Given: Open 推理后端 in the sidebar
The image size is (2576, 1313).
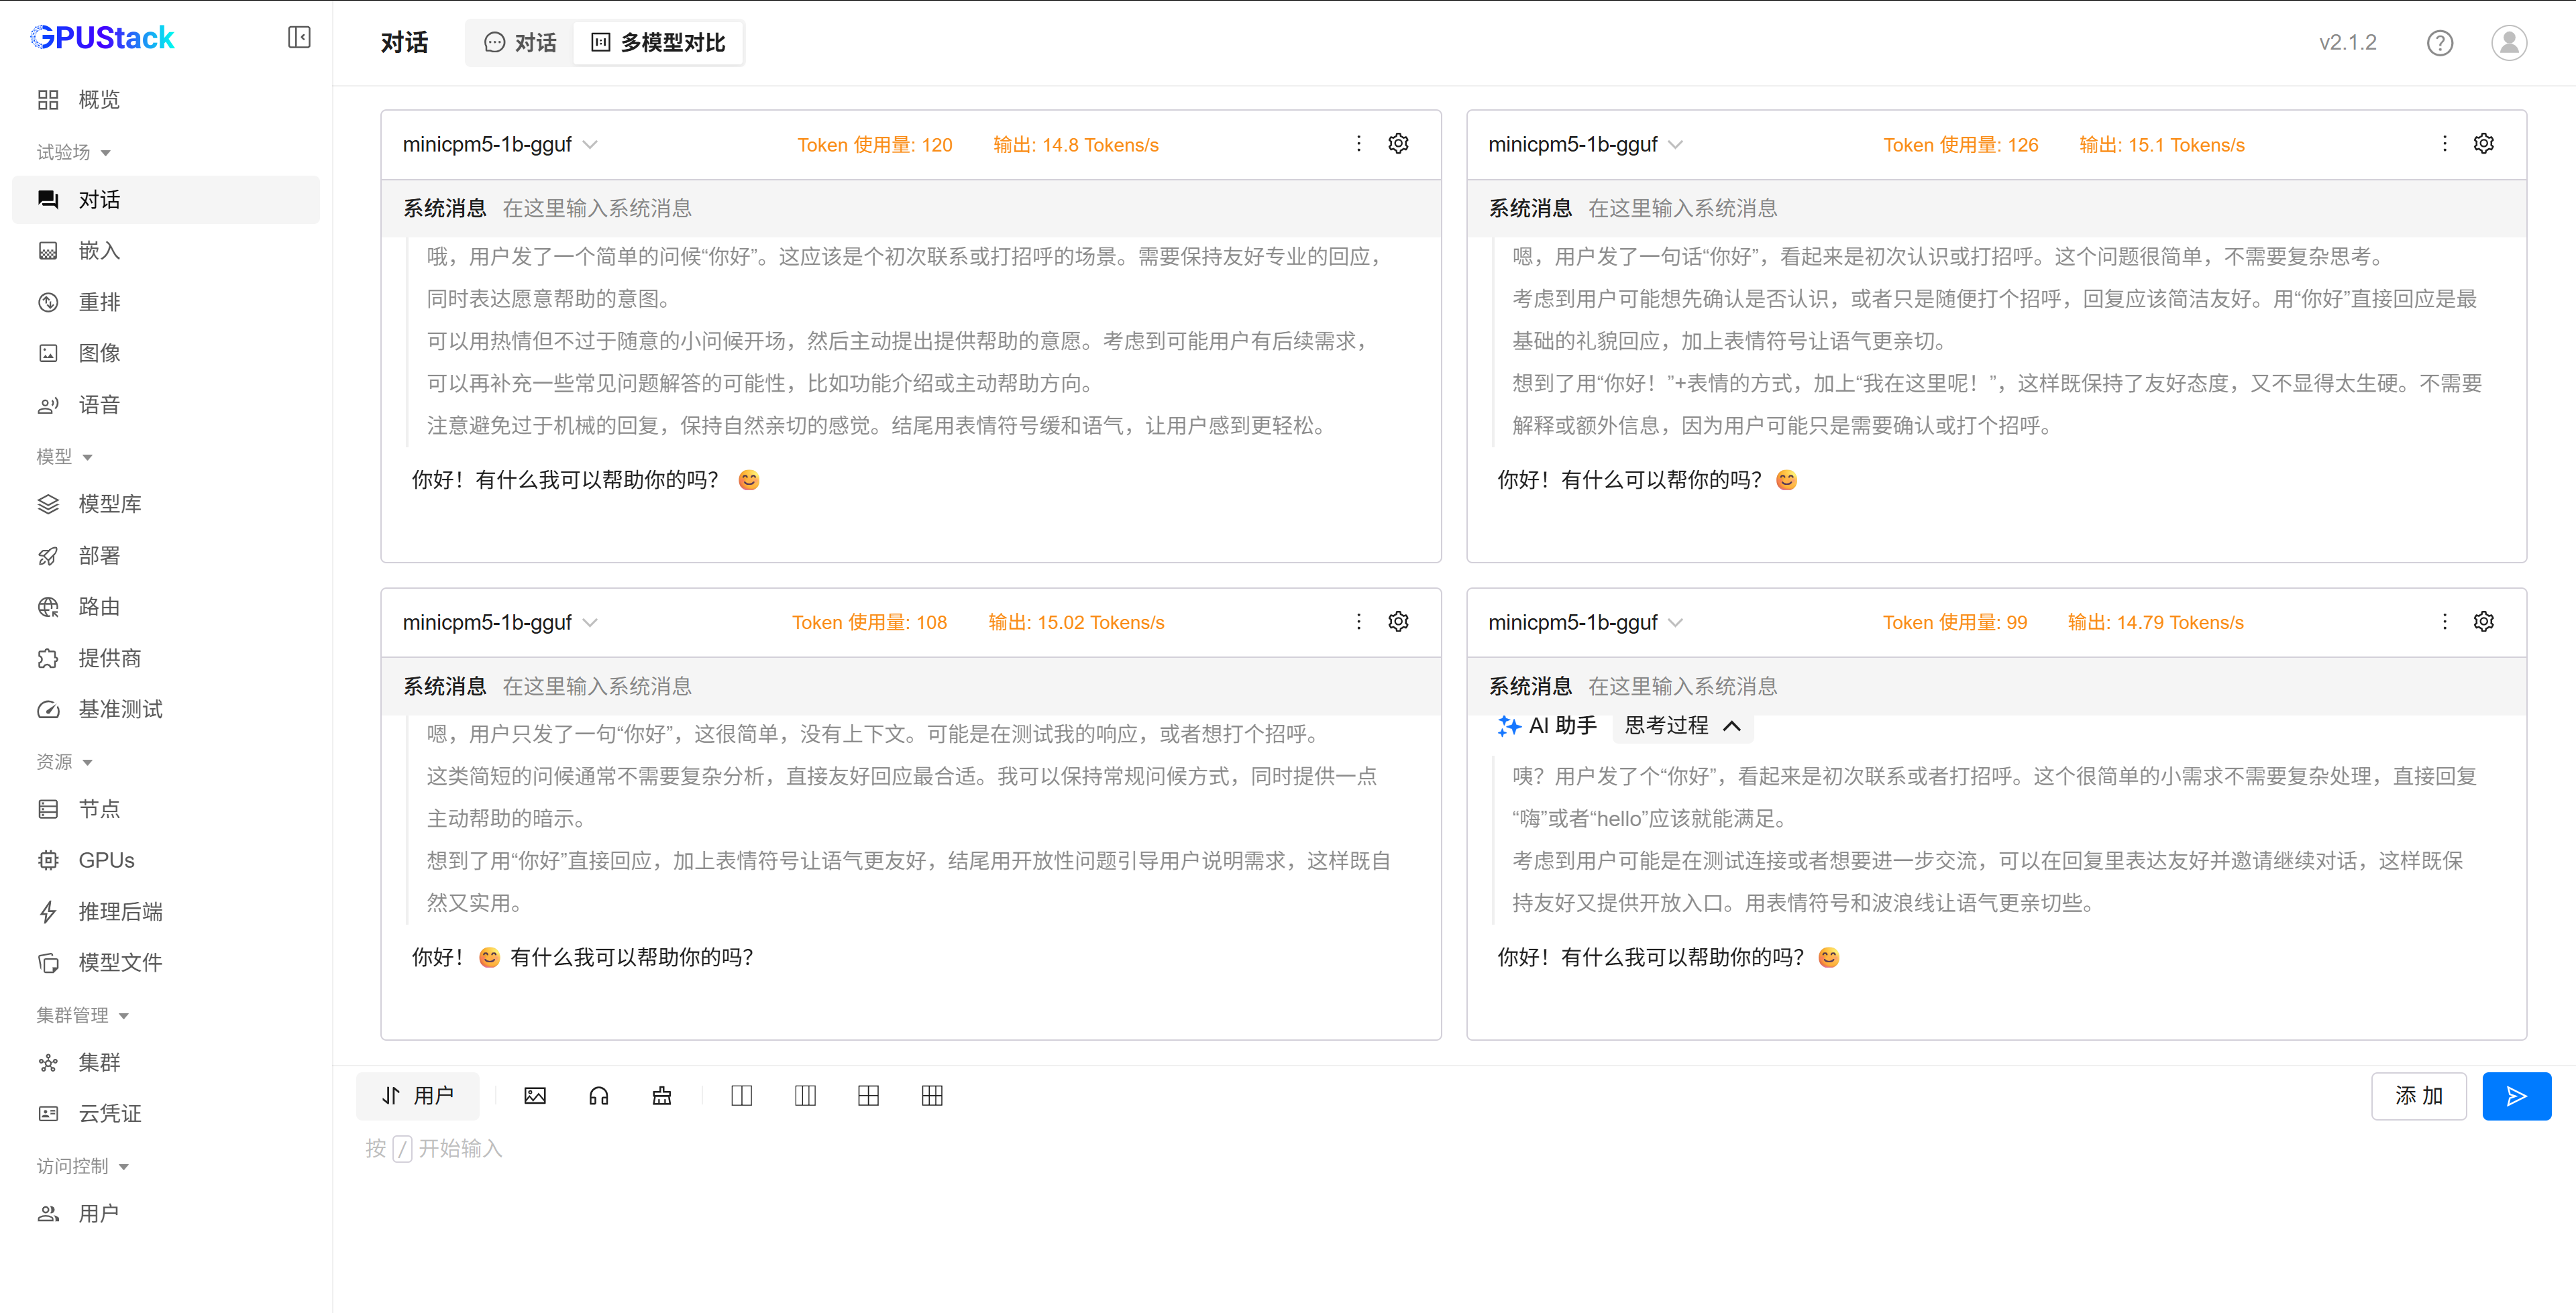Looking at the screenshot, I should [166, 912].
